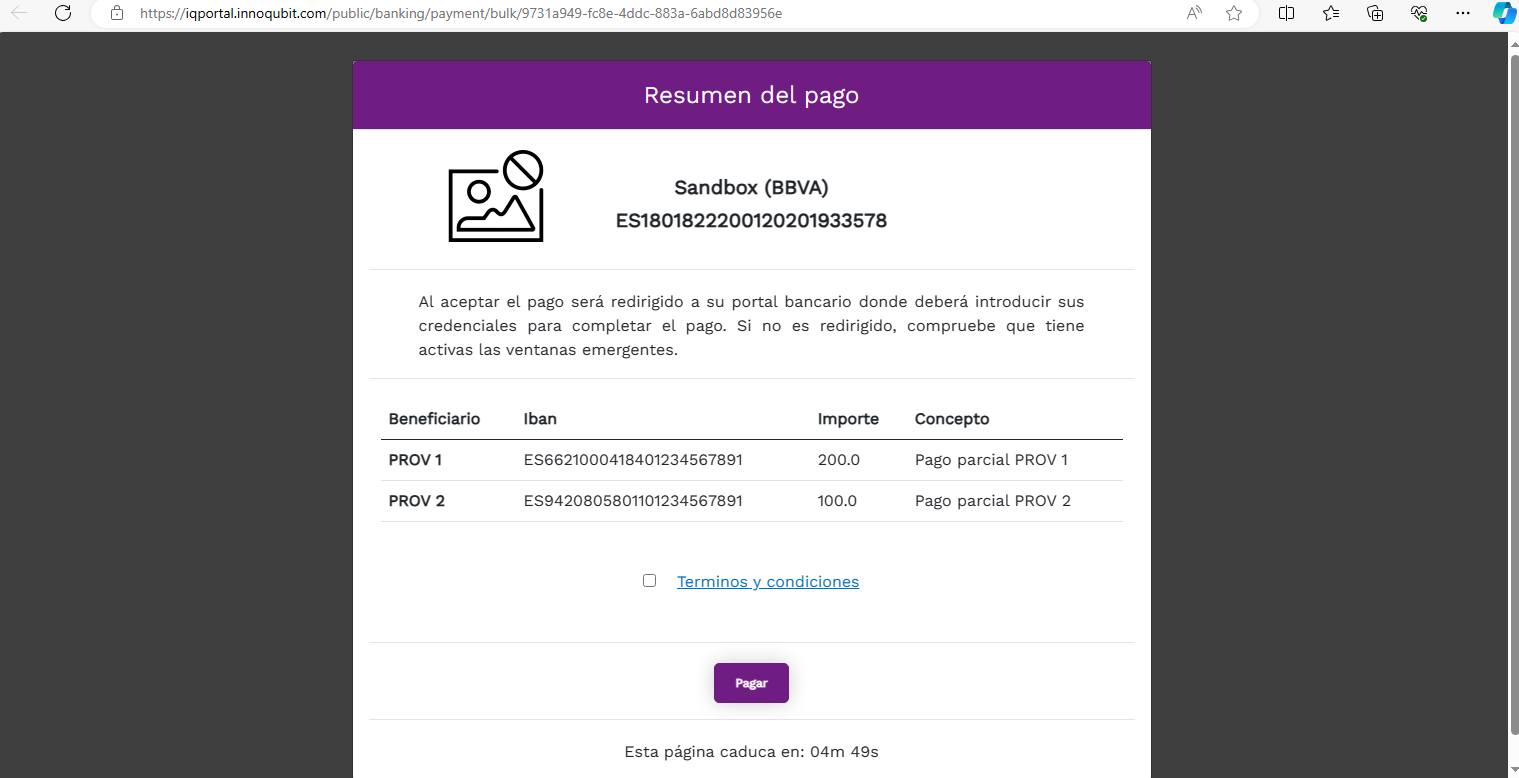Open the Terminos y condiciones link
The image size is (1519, 778).
tap(768, 581)
